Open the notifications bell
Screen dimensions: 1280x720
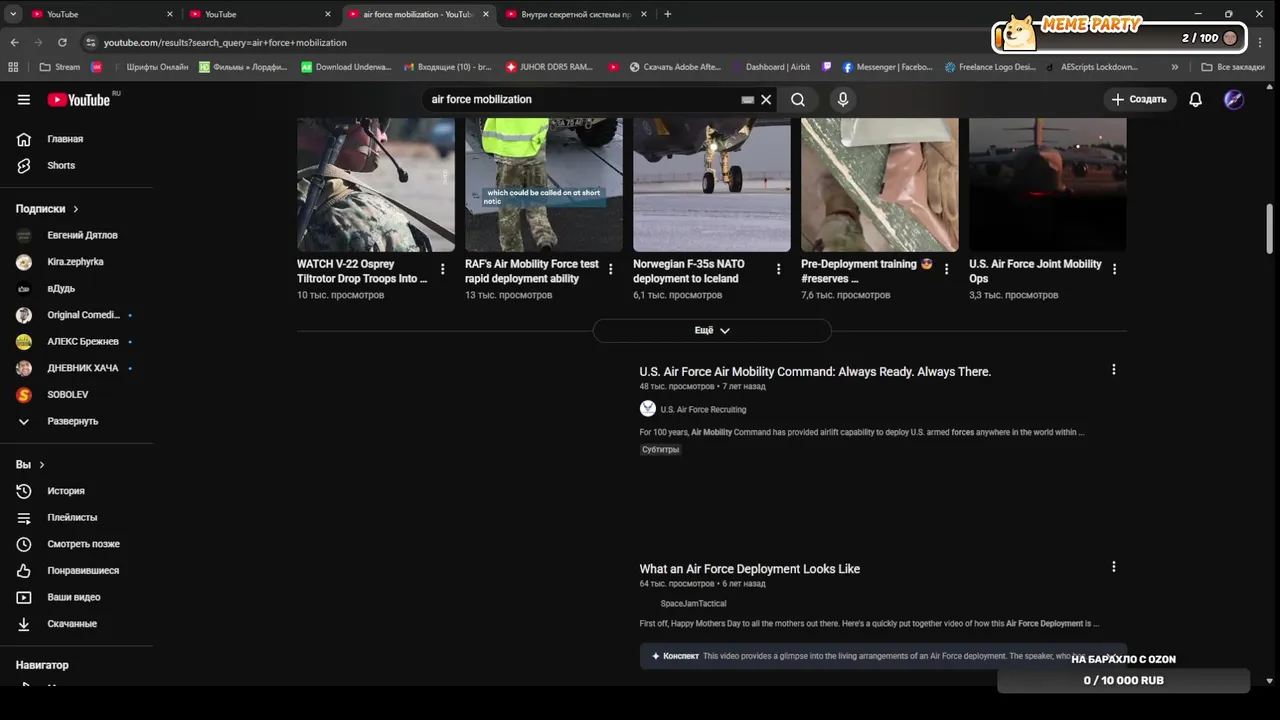pos(1195,99)
